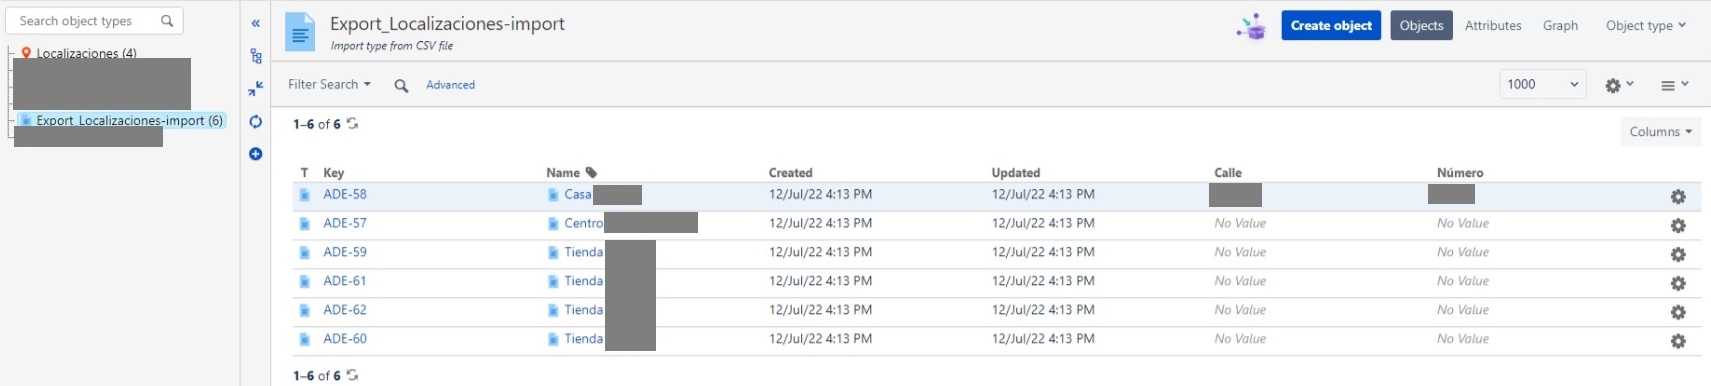Expand the Columns dropdown
The width and height of the screenshot is (1711, 386).
click(1660, 132)
